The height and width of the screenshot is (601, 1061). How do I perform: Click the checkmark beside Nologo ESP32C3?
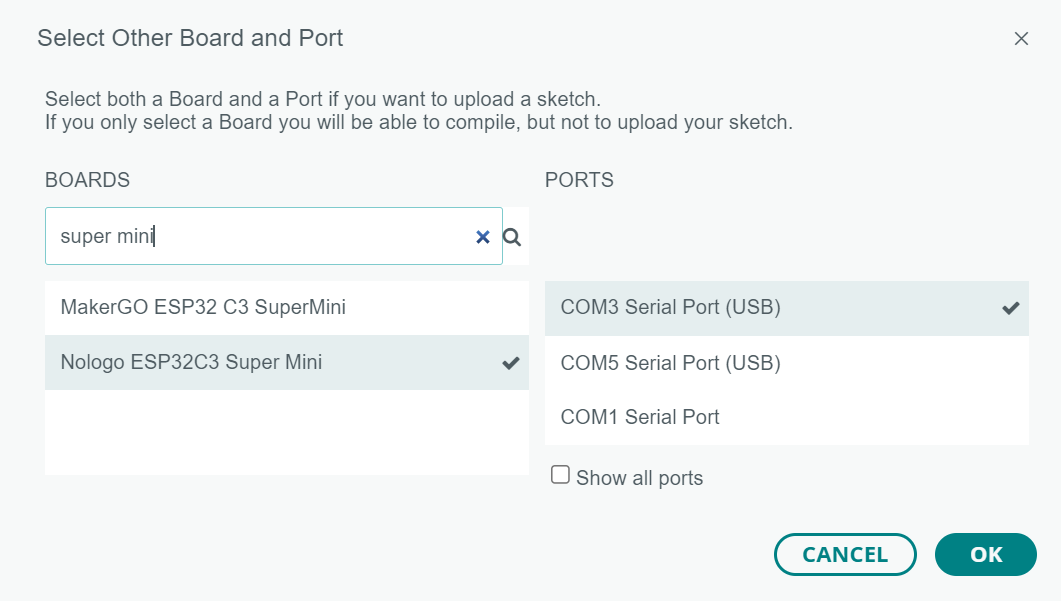pyautogui.click(x=511, y=363)
